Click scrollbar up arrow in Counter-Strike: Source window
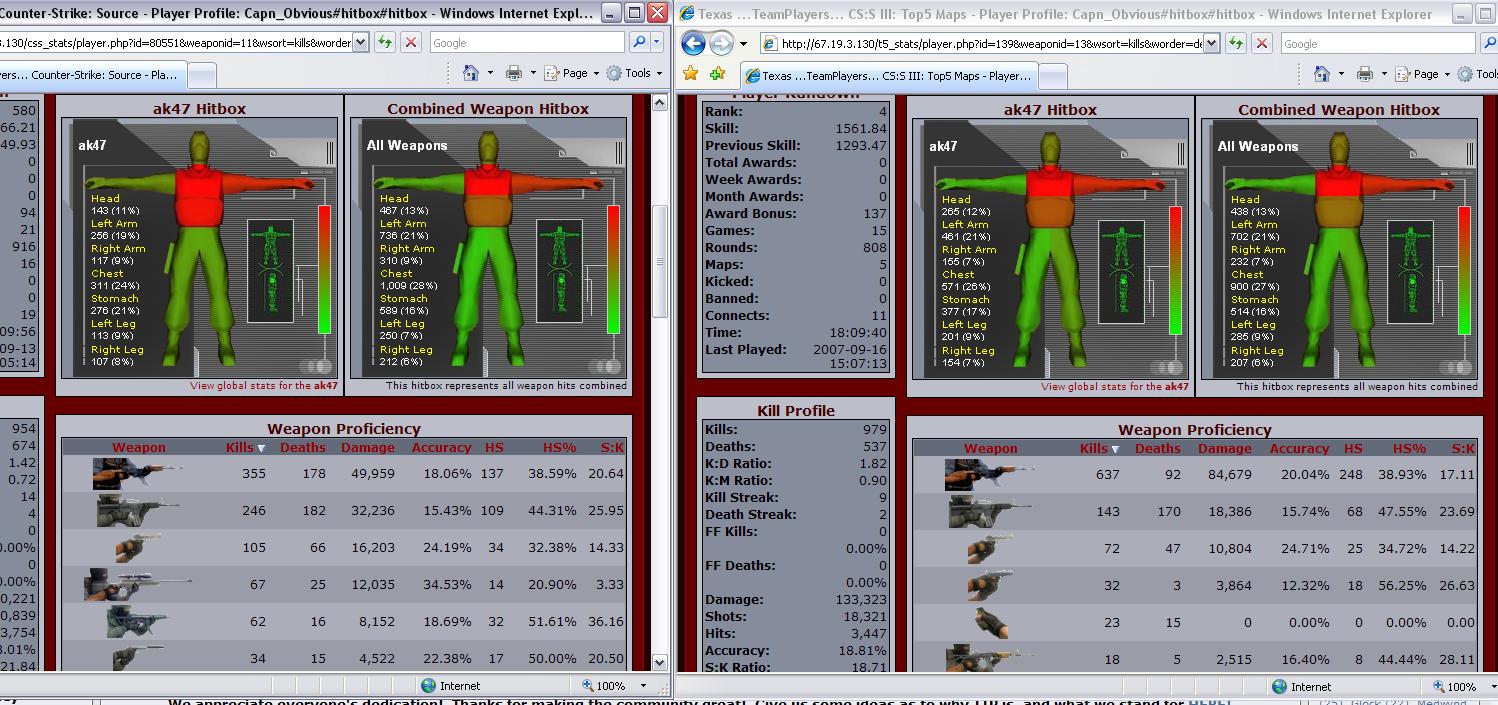 pos(659,102)
